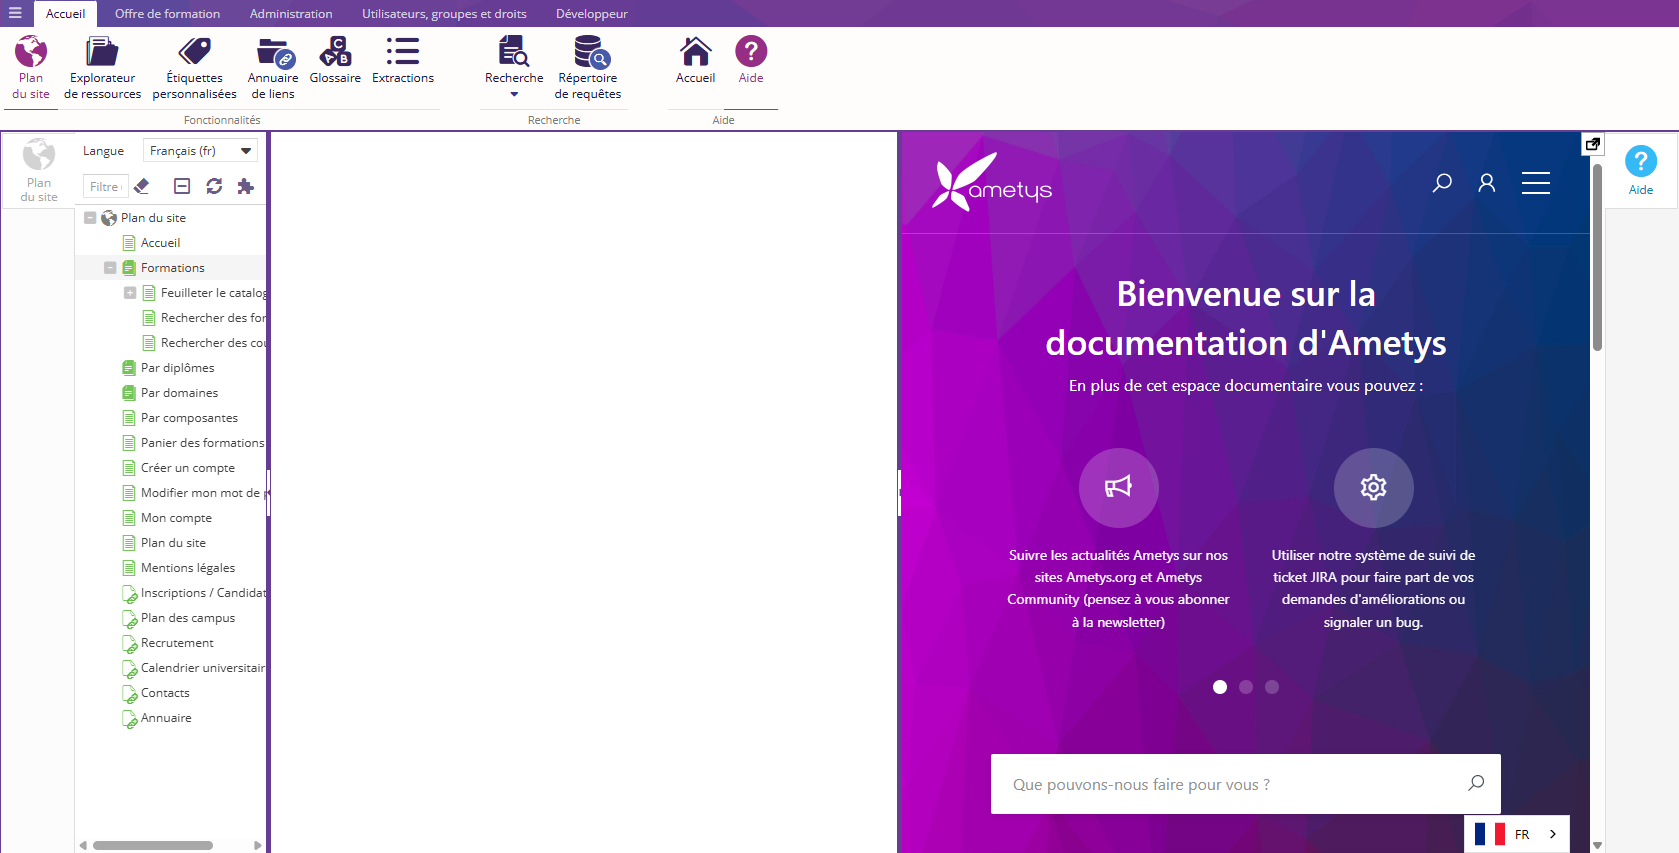Open purple Aide icon in ribbon
Screen dimensions: 1679x853
point(751,60)
